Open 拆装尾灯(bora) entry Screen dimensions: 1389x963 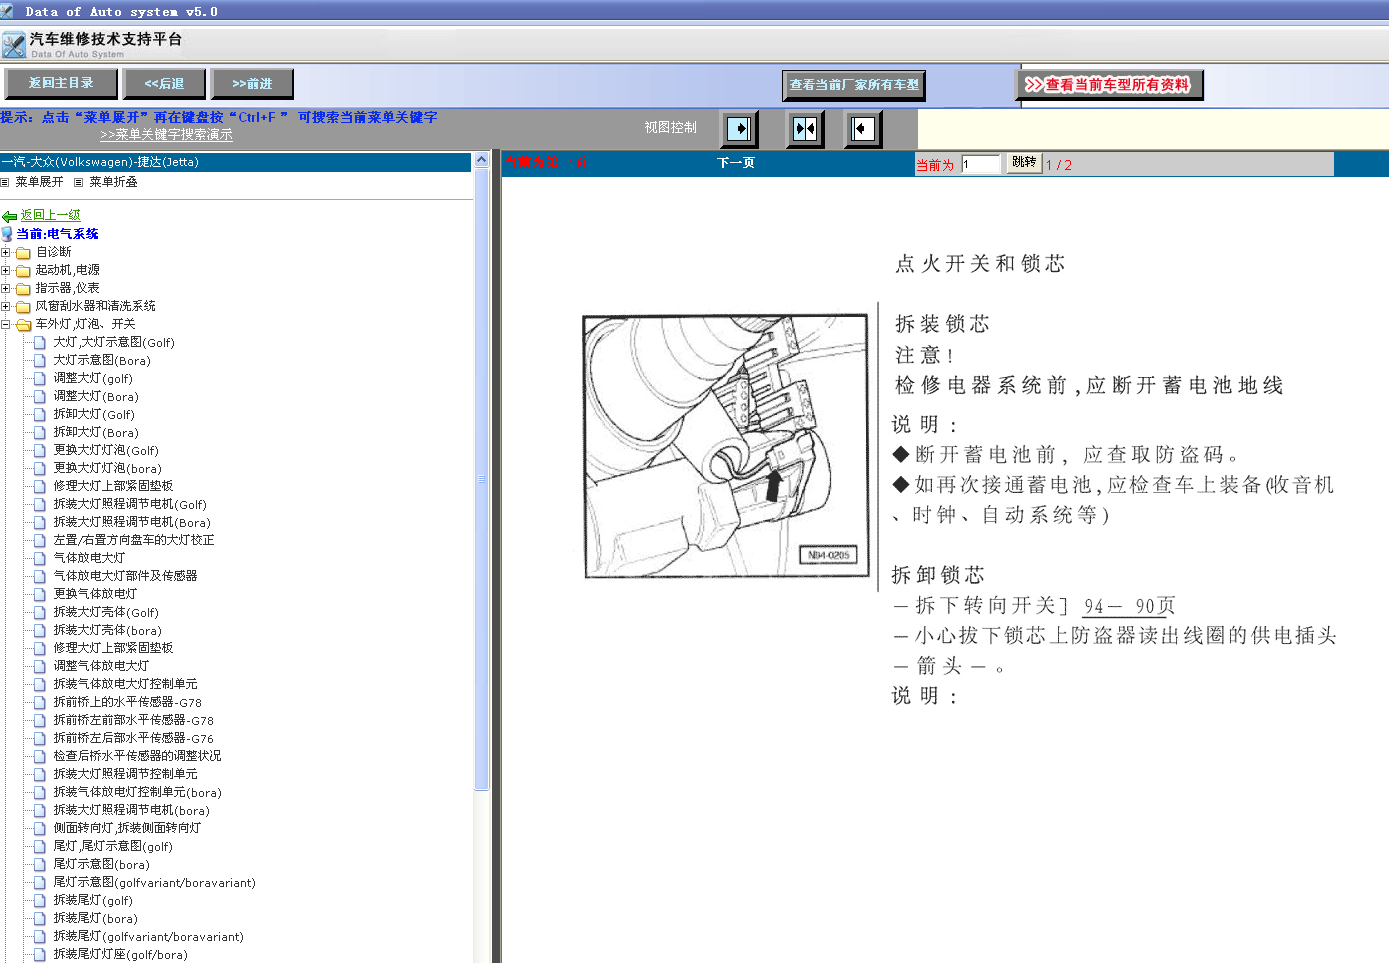(x=95, y=918)
